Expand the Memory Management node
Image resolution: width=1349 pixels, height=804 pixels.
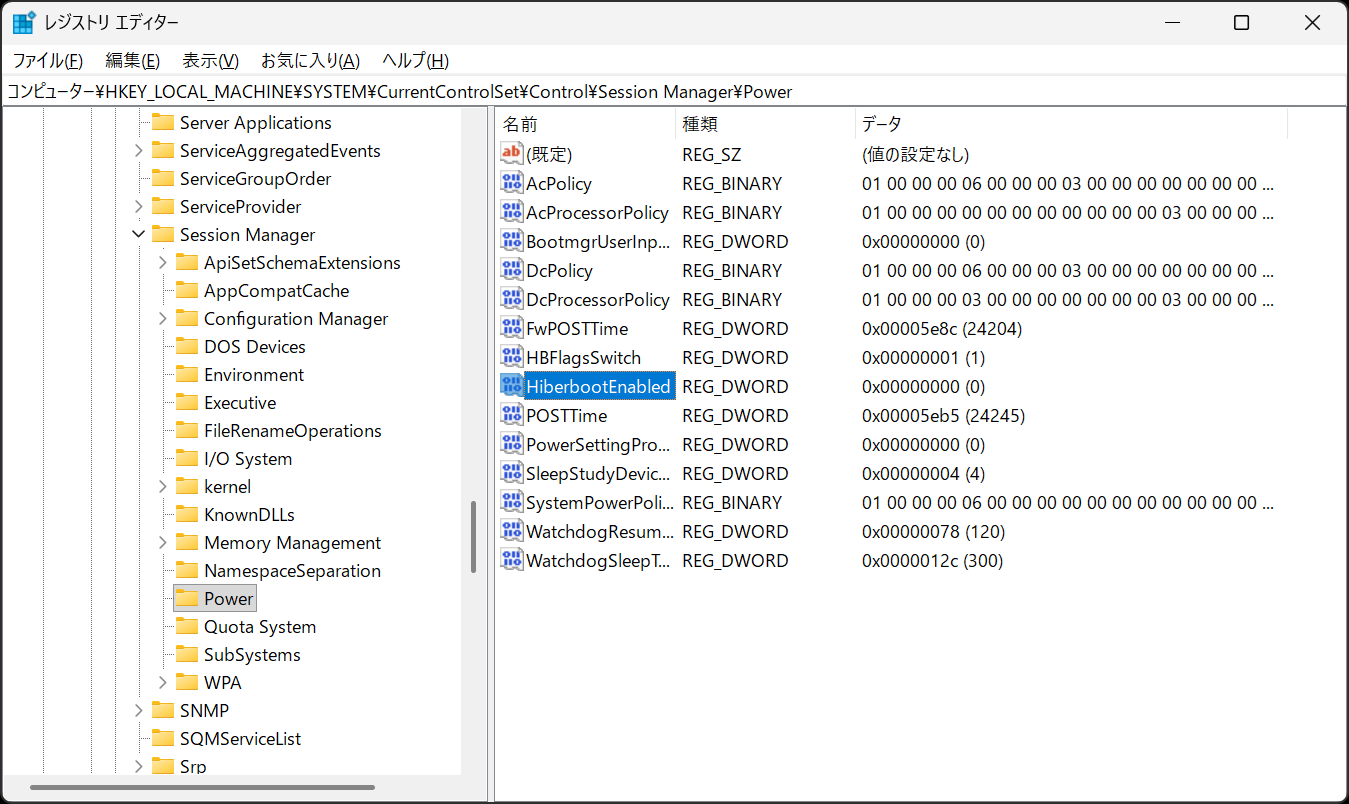[163, 542]
